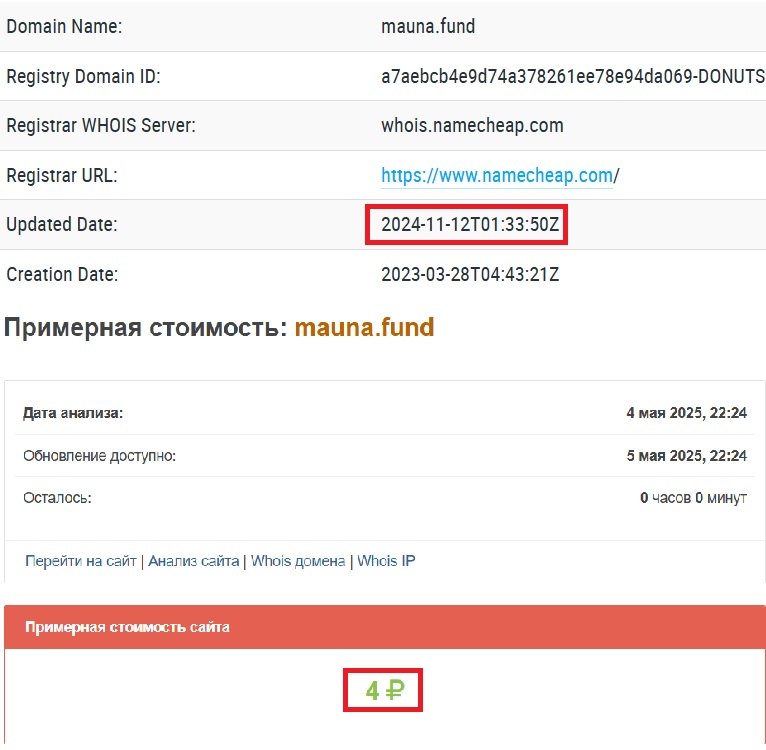Click the Registry Domain ID value

pyautogui.click(x=573, y=77)
